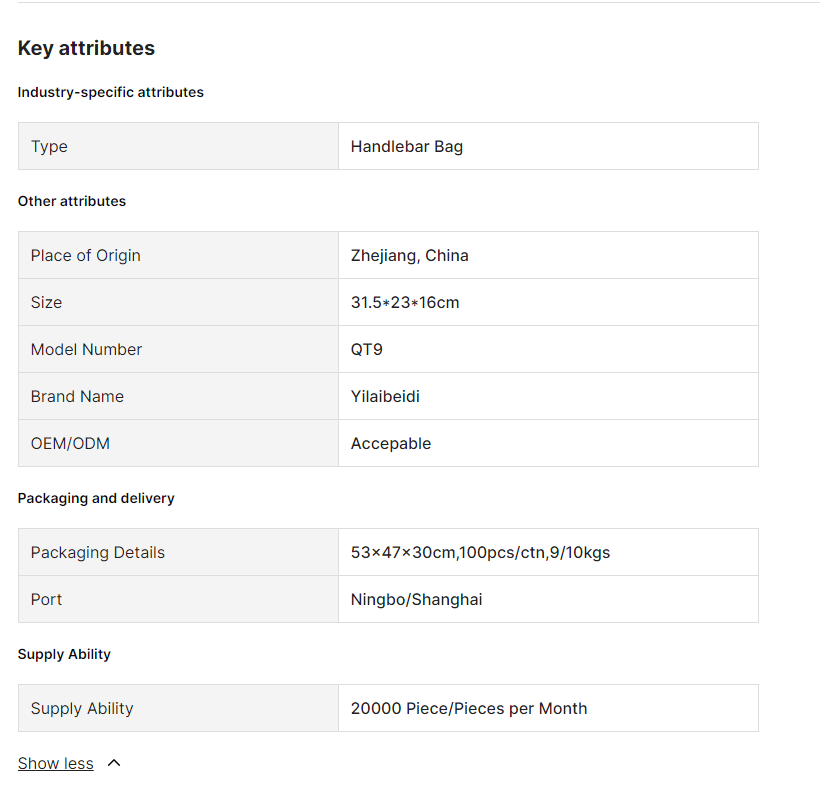The height and width of the screenshot is (804, 829).
Task: Select the QT9 model number value
Action: pos(366,349)
